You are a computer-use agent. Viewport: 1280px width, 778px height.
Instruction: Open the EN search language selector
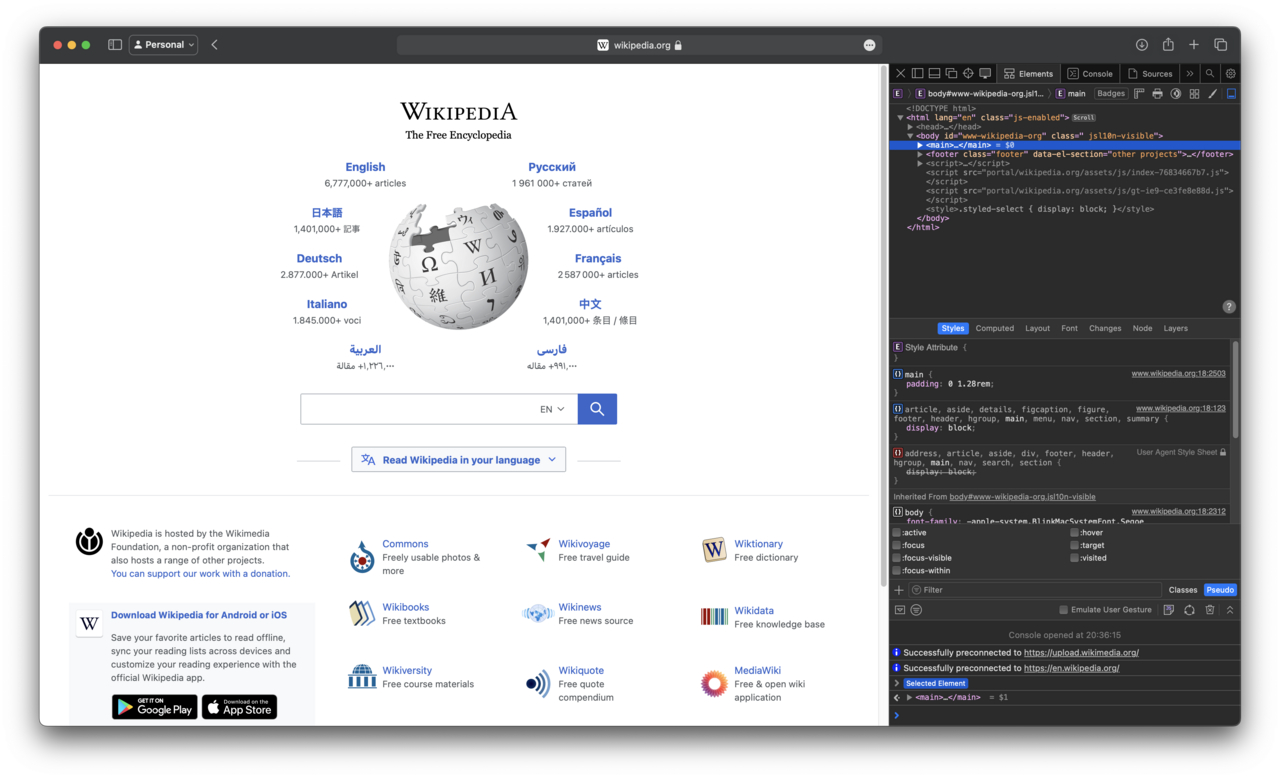click(x=552, y=409)
